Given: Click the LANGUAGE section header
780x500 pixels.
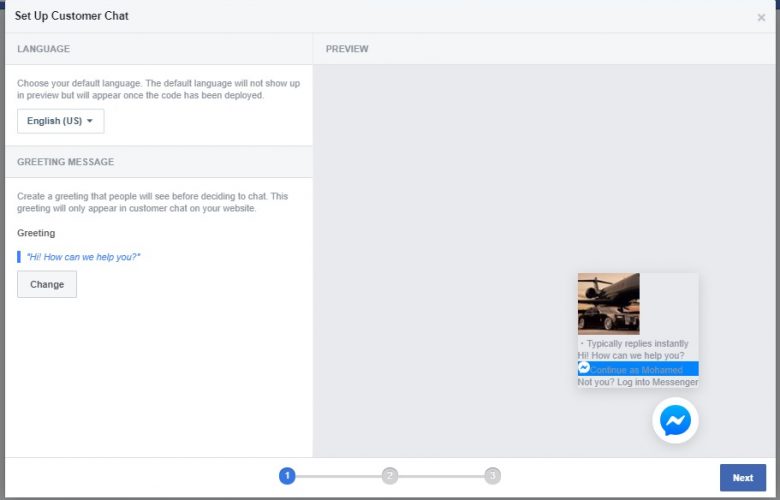Looking at the screenshot, I should pyautogui.click(x=44, y=49).
